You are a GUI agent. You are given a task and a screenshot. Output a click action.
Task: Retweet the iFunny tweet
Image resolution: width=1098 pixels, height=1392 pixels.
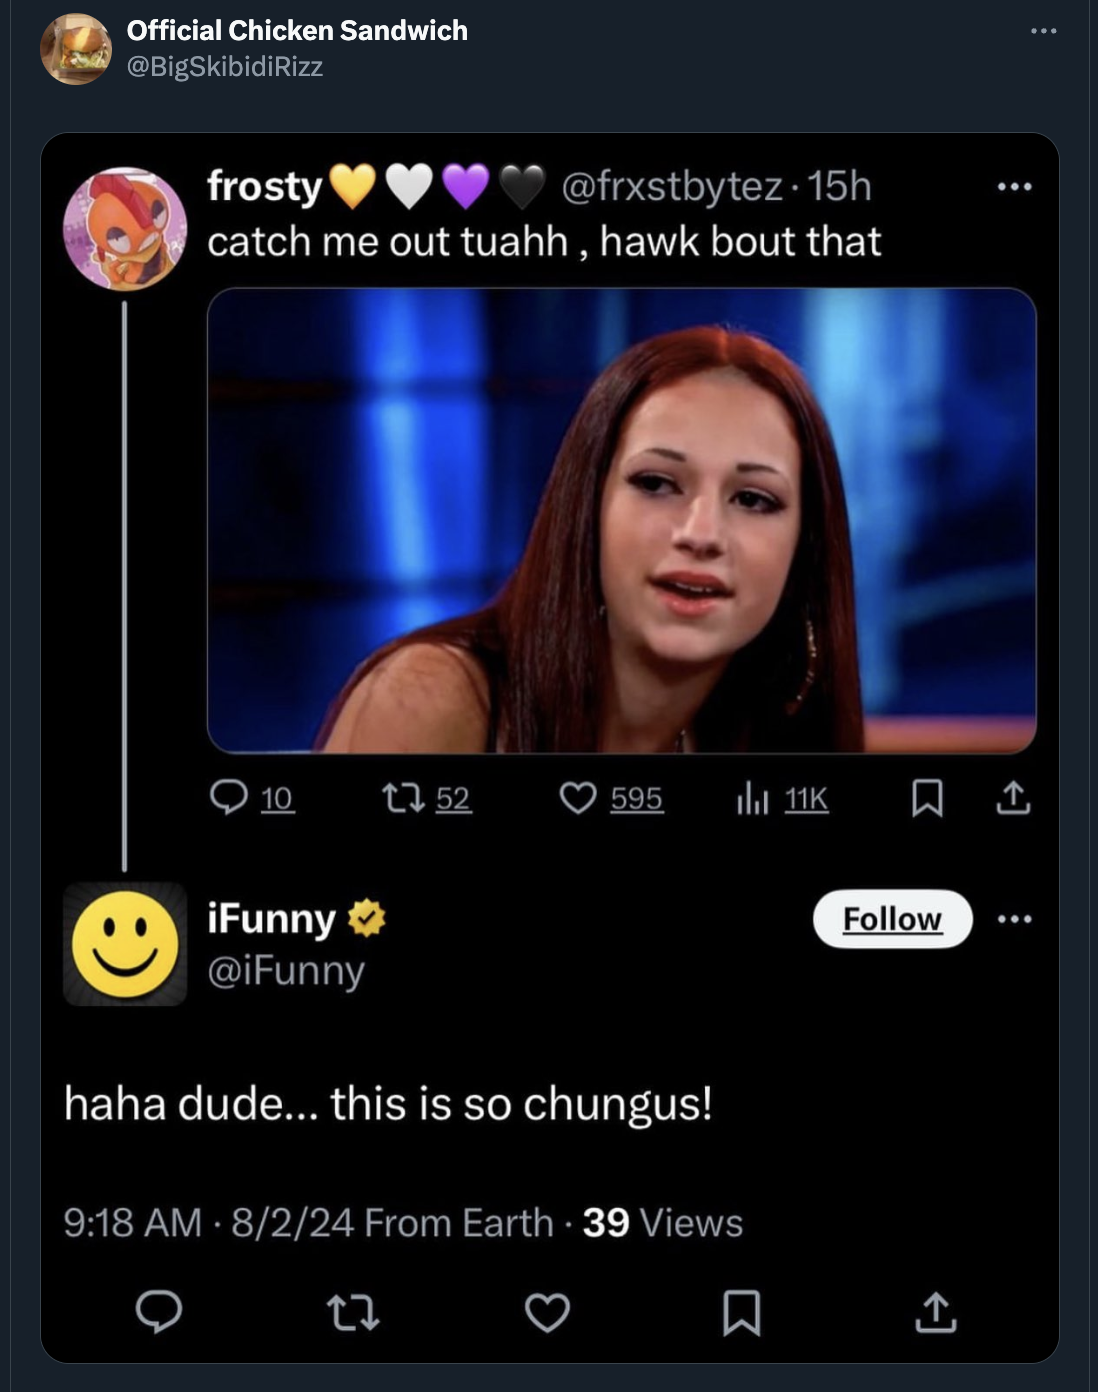point(354,1312)
